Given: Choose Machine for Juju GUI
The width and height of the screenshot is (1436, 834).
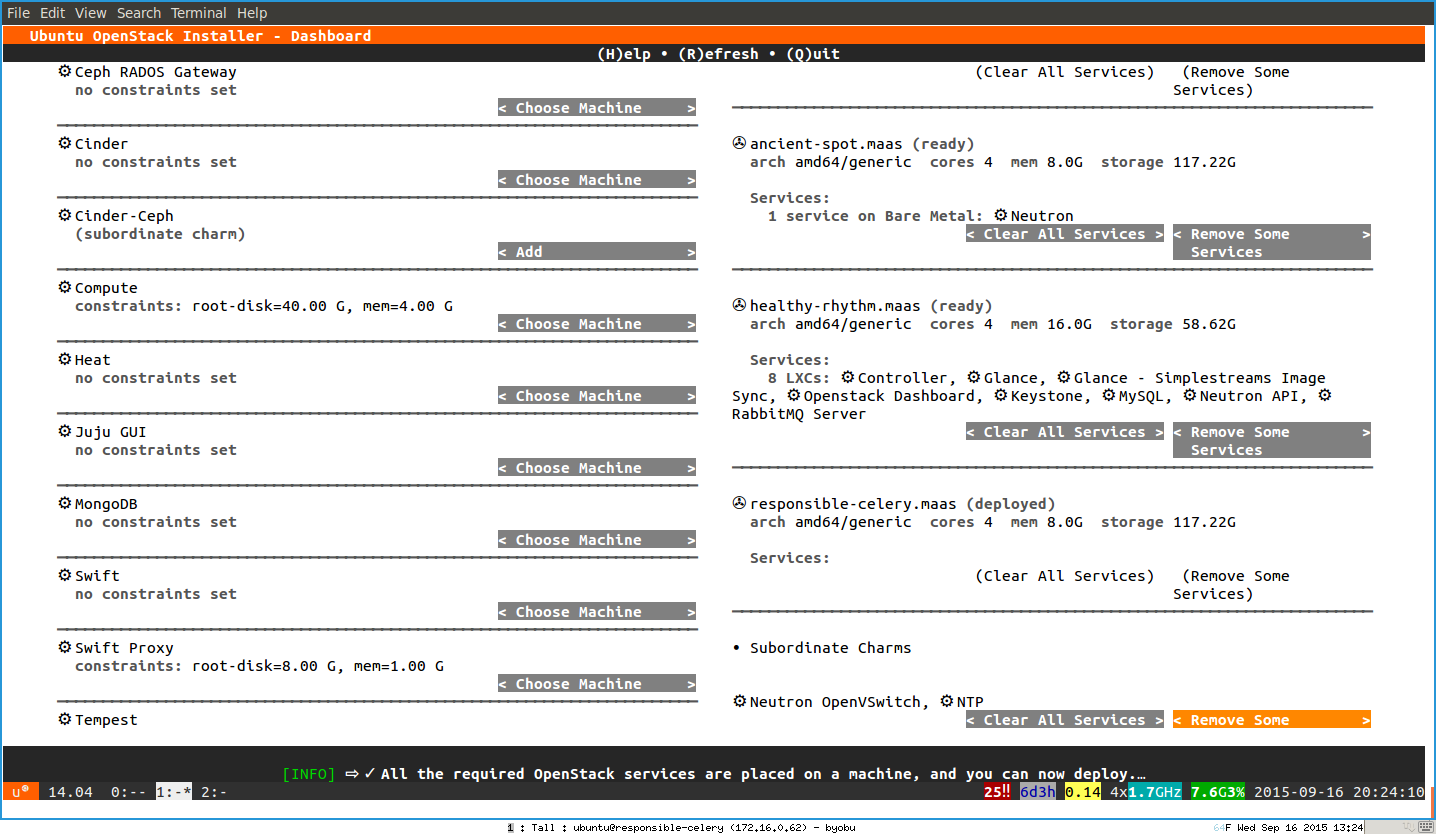Looking at the screenshot, I should [597, 468].
